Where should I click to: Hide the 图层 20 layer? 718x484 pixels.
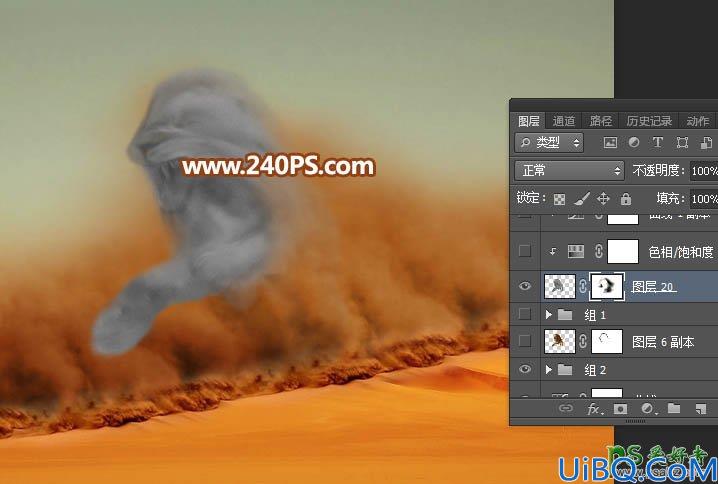tap(525, 286)
